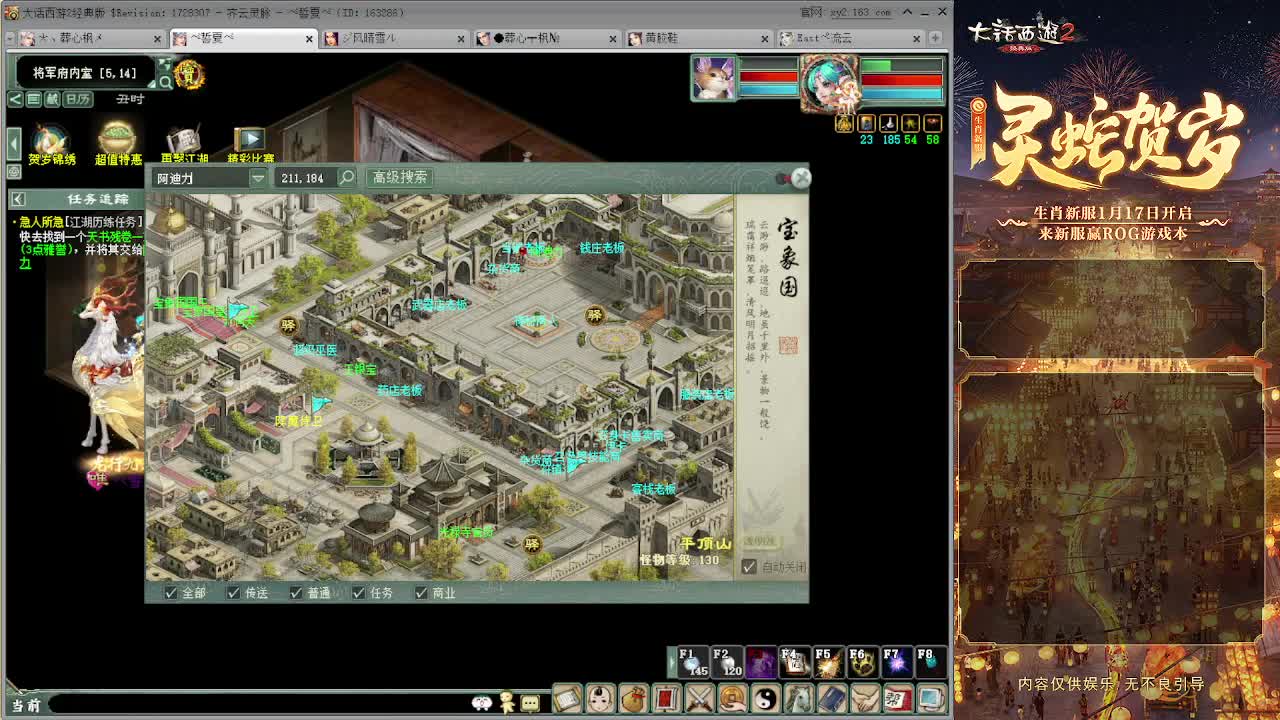This screenshot has height=720, width=1280.
Task: Search the map coordinates with the magnifier
Action: tap(347, 177)
